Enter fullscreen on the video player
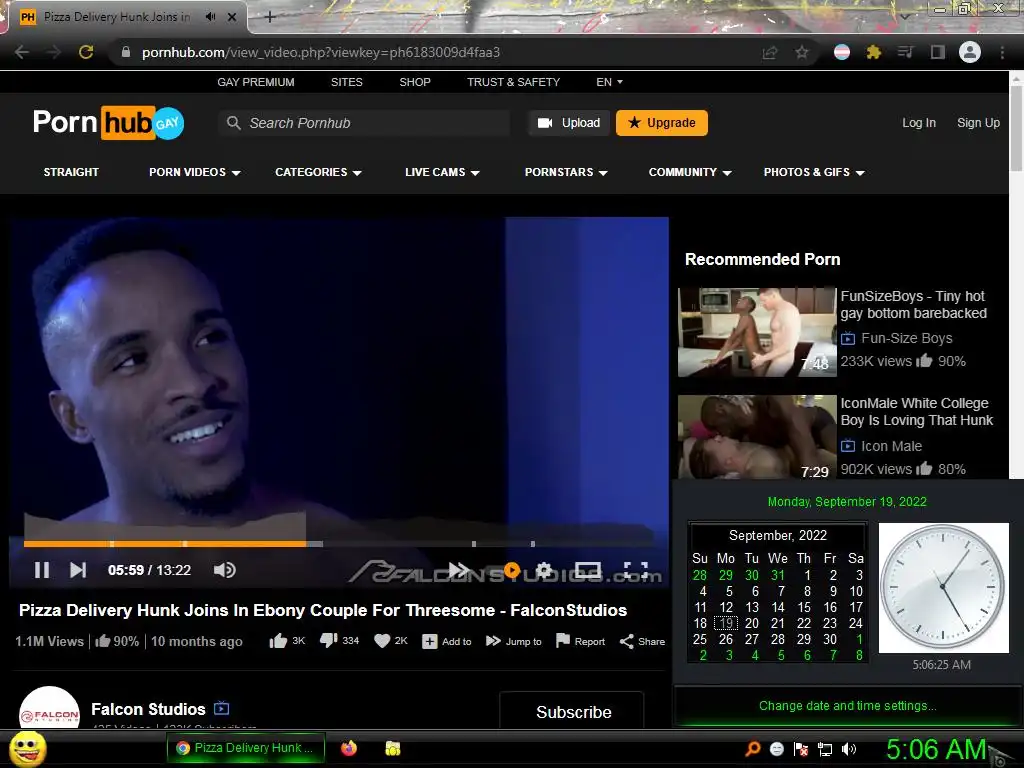 click(x=636, y=570)
